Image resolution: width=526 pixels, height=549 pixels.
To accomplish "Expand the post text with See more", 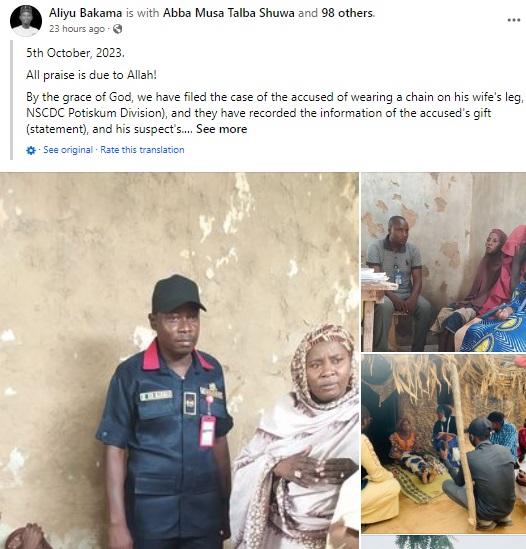I will [221, 129].
